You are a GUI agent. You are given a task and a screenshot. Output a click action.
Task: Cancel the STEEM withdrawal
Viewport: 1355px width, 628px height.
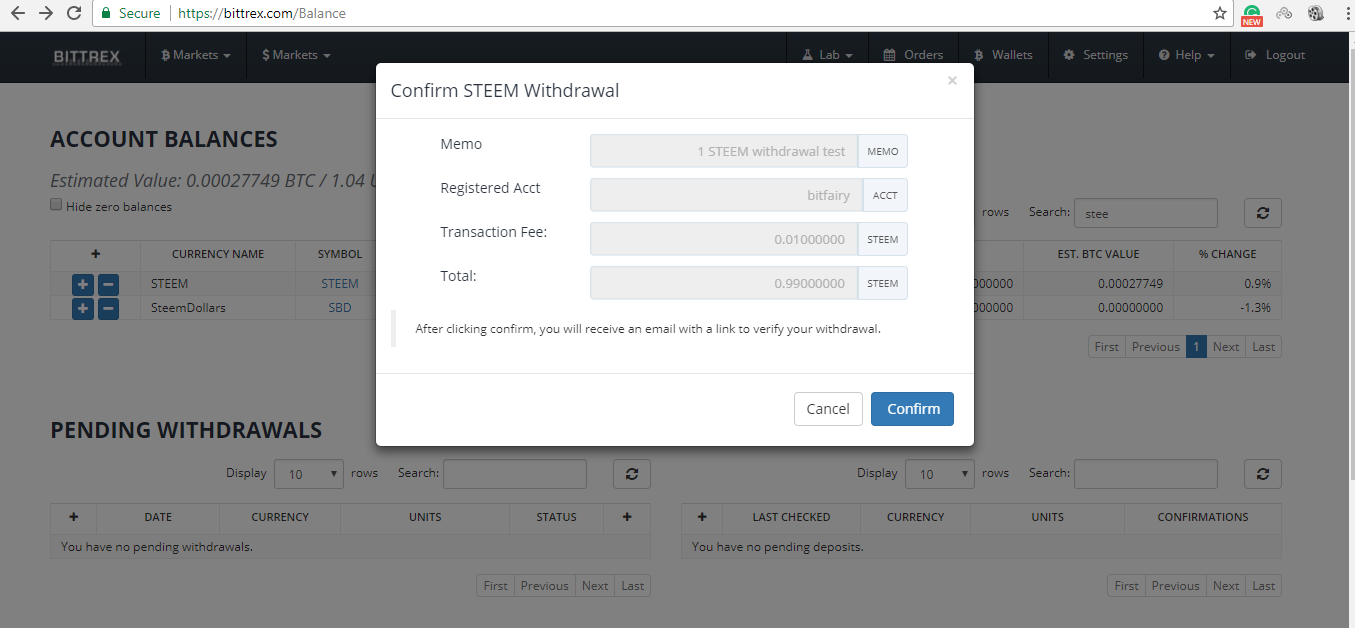point(828,409)
